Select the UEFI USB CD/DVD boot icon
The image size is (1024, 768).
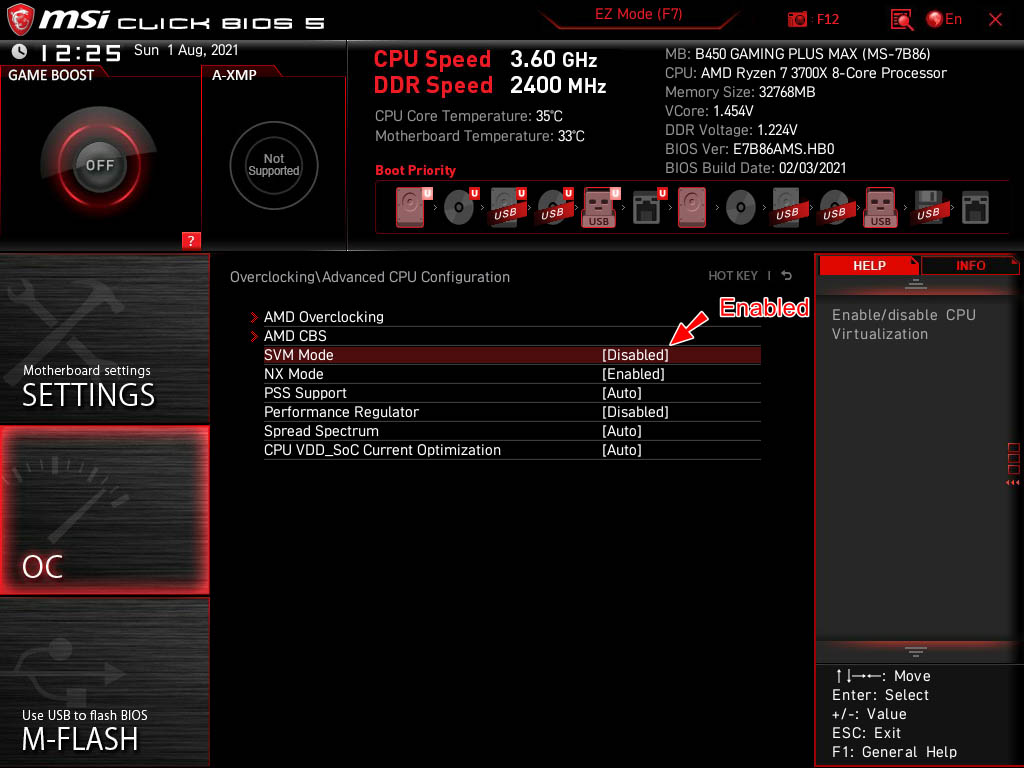point(554,208)
